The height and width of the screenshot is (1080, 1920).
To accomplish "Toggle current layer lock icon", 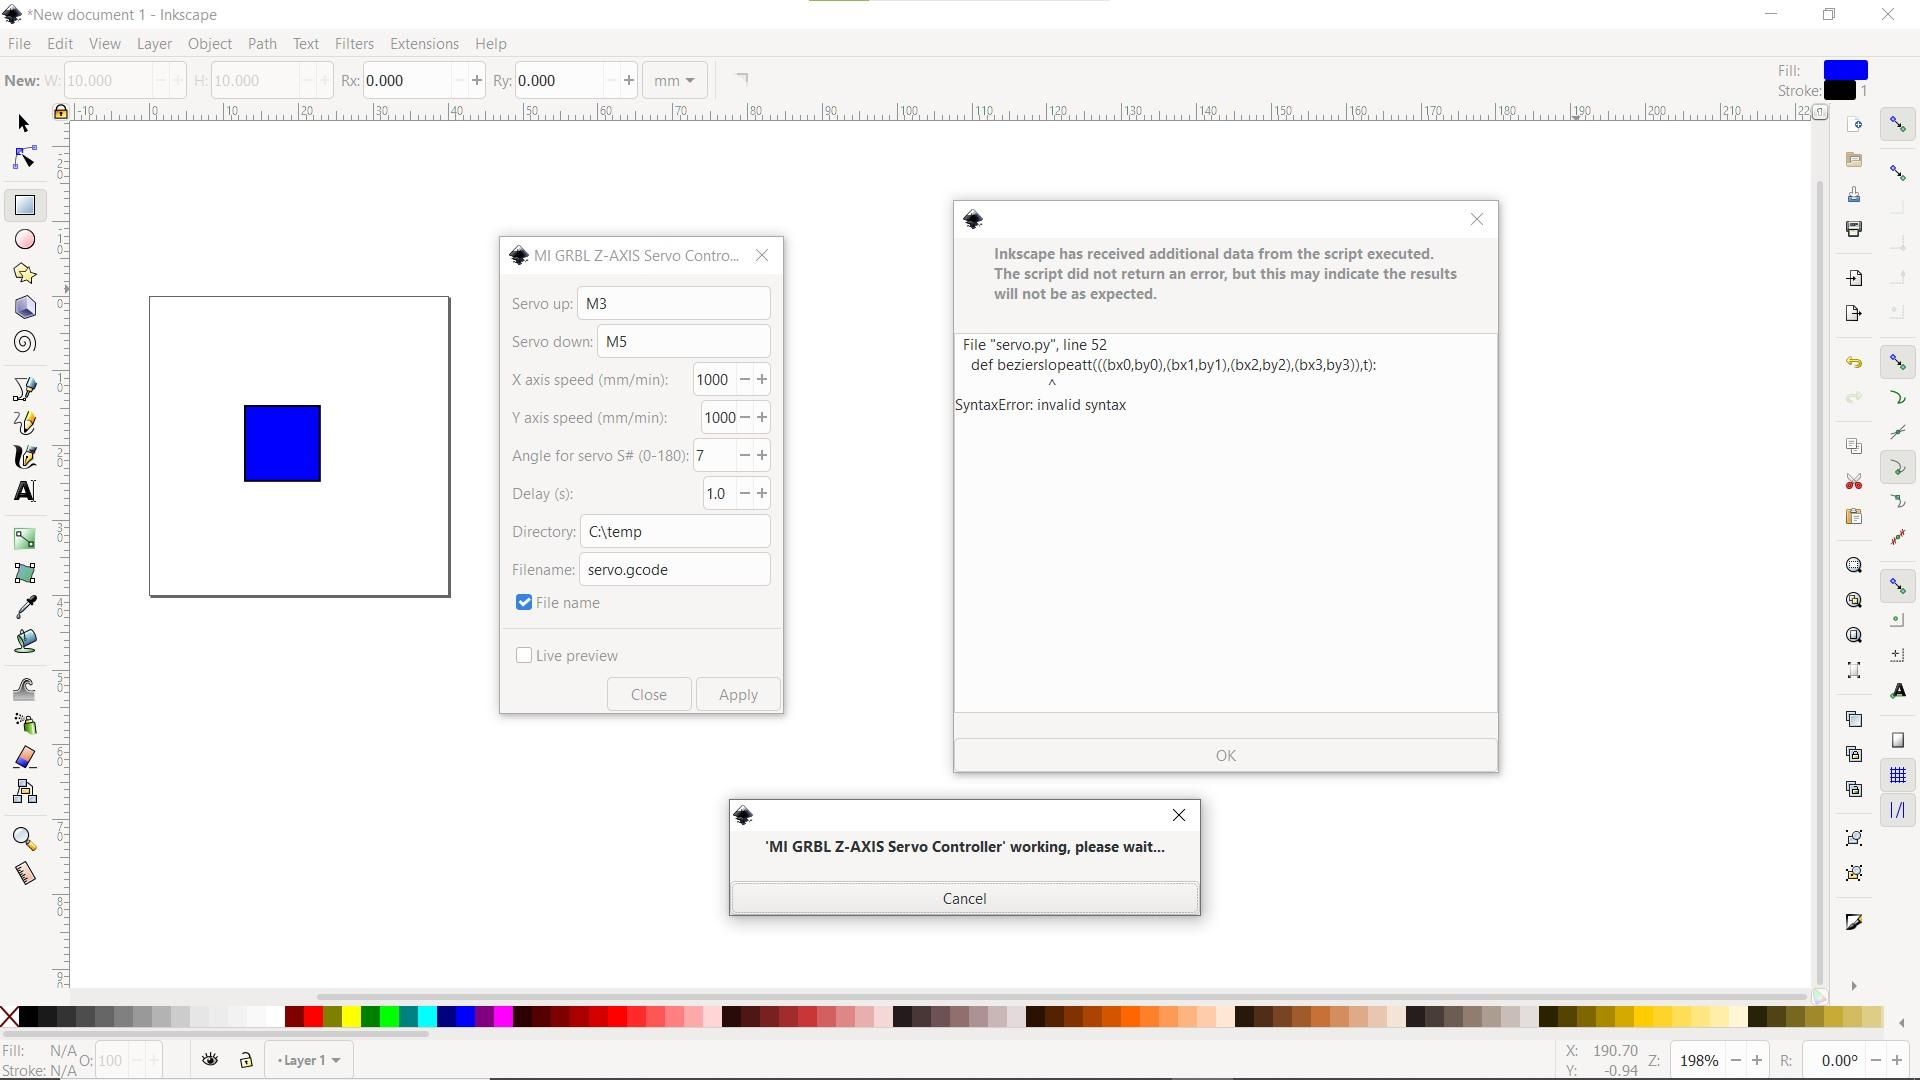I will tap(246, 1060).
